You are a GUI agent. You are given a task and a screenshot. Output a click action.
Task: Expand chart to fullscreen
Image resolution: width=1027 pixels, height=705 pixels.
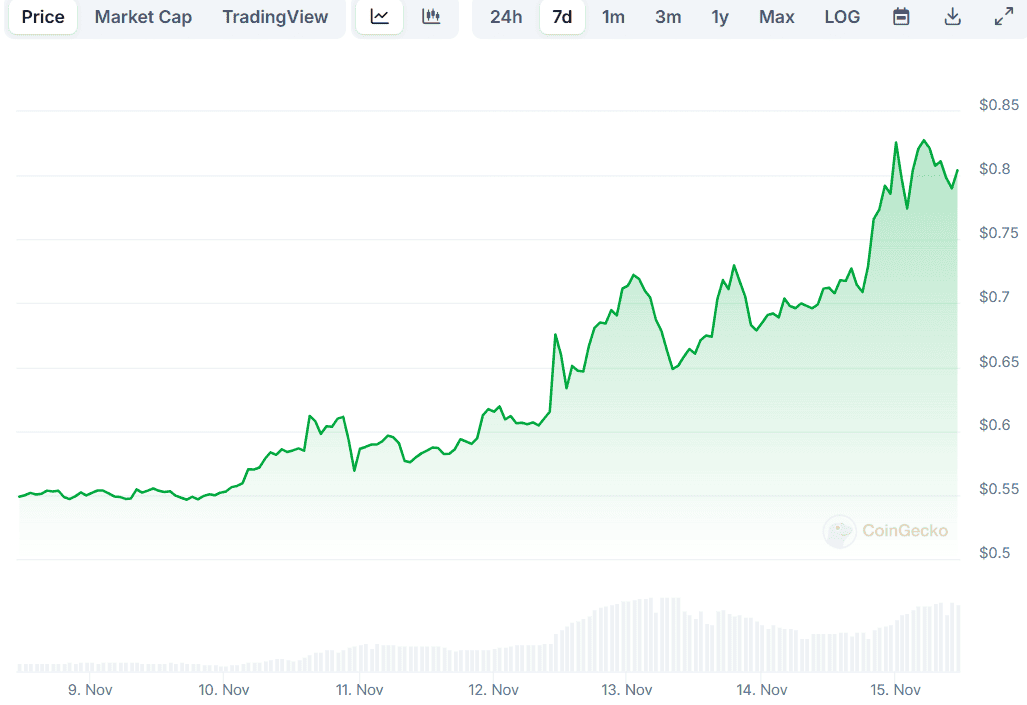pyautogui.click(x=1003, y=17)
